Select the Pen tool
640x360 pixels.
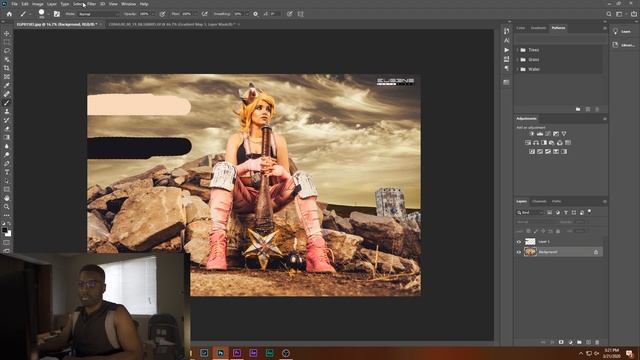coord(7,163)
